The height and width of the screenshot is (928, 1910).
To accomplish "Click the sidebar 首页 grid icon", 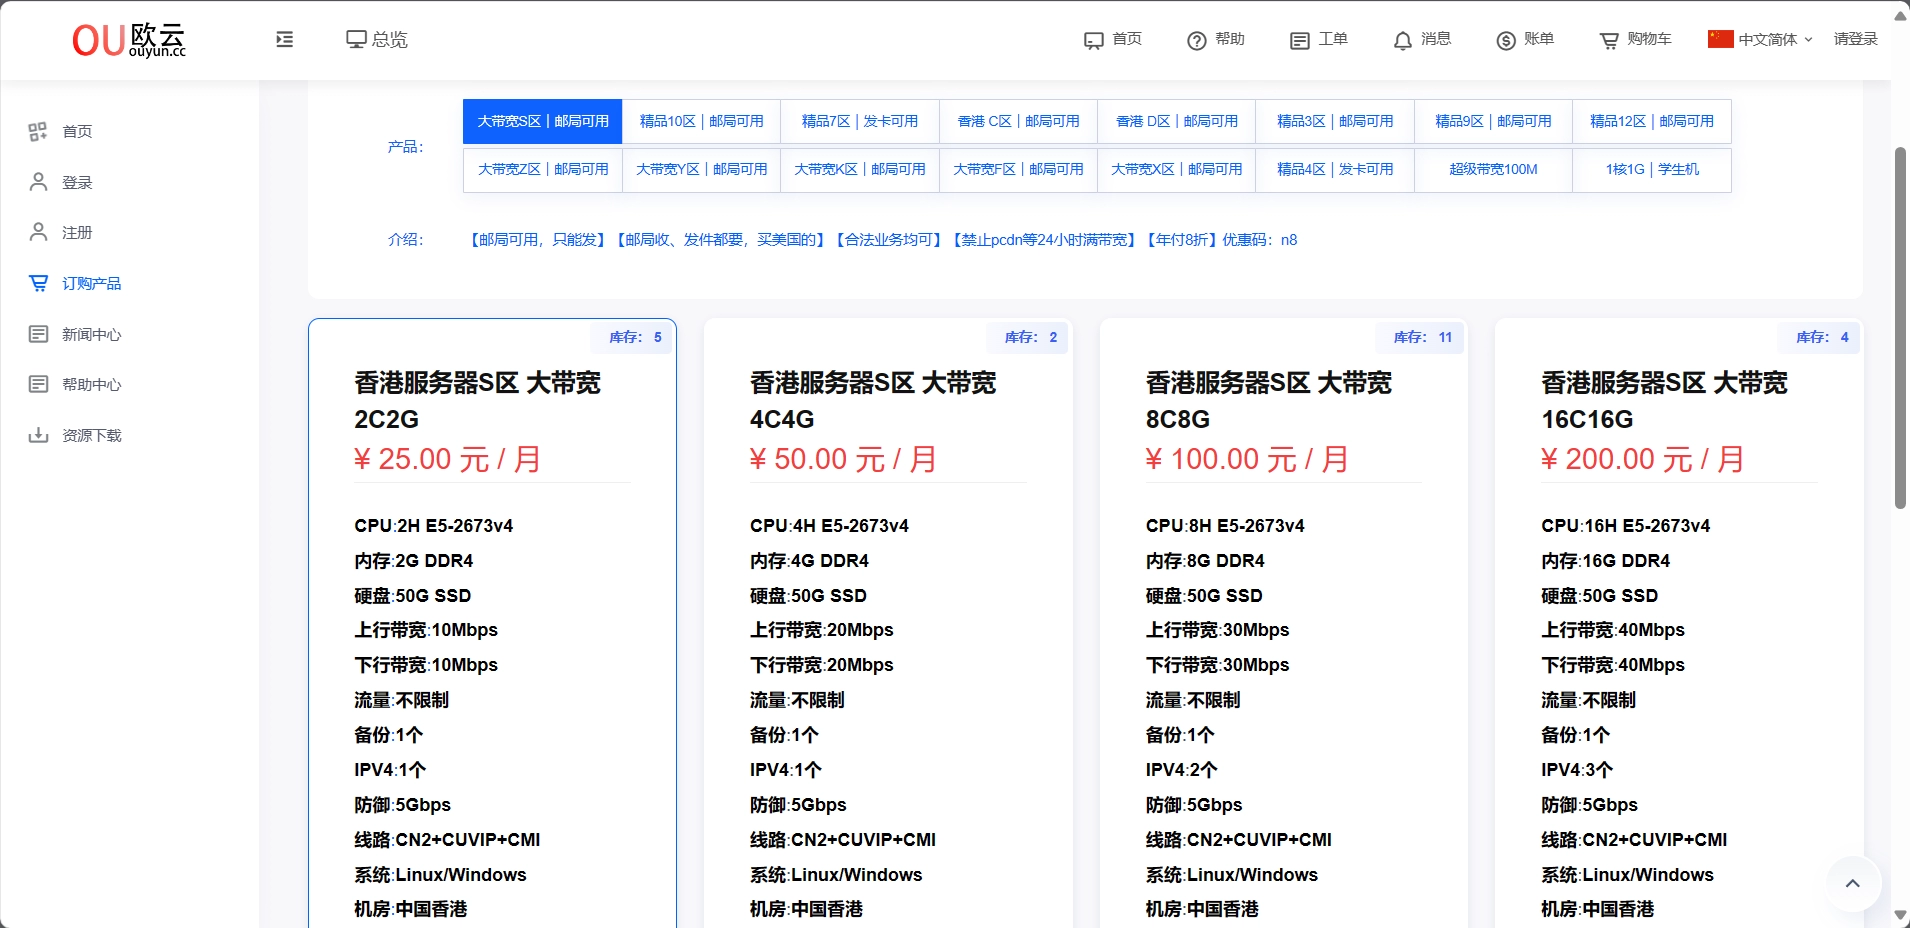I will point(38,132).
